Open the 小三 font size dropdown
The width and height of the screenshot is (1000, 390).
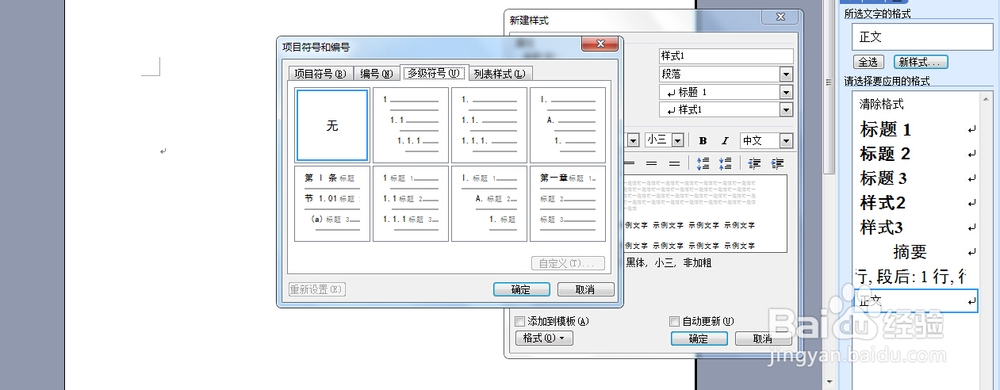[x=677, y=140]
